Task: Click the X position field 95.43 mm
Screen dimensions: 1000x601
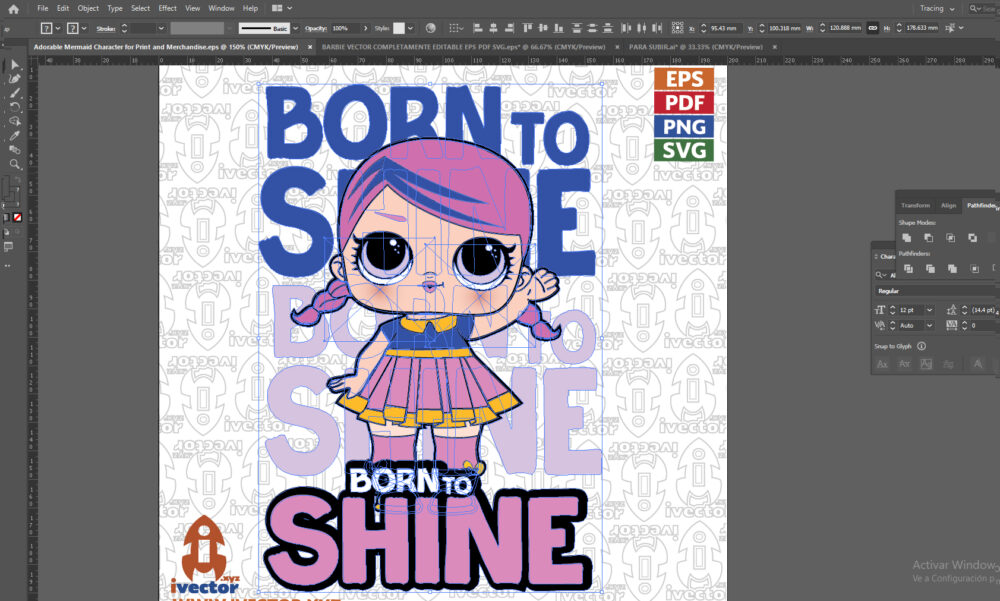Action: (x=725, y=28)
